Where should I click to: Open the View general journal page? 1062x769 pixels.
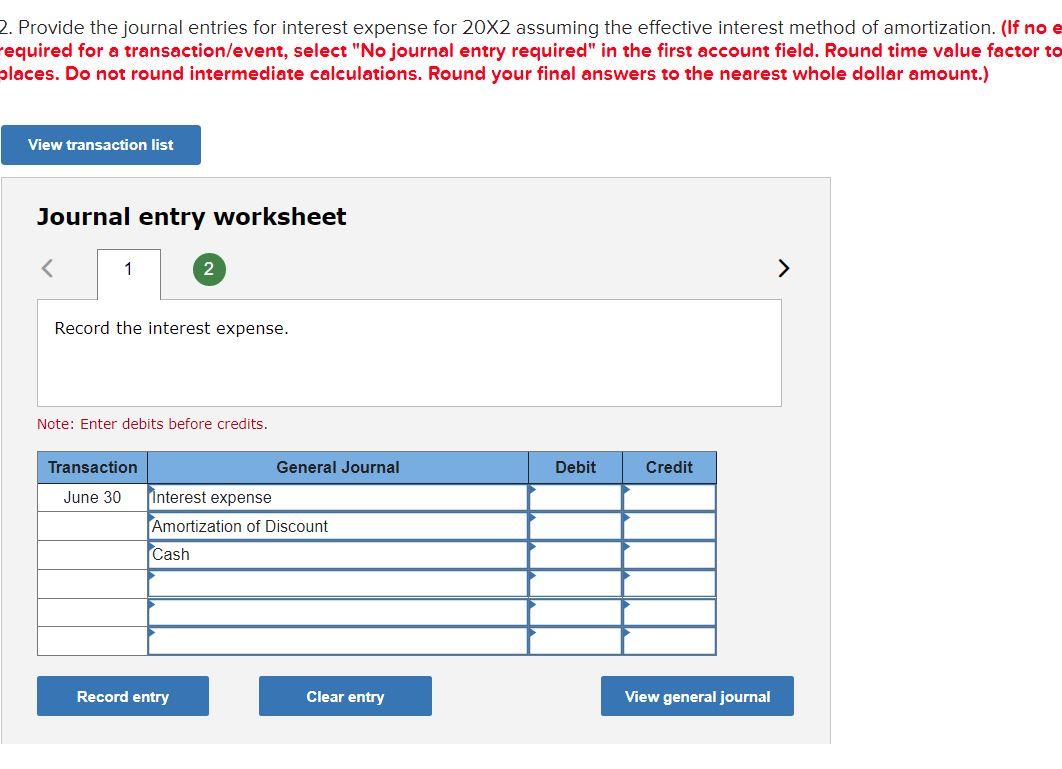click(697, 696)
